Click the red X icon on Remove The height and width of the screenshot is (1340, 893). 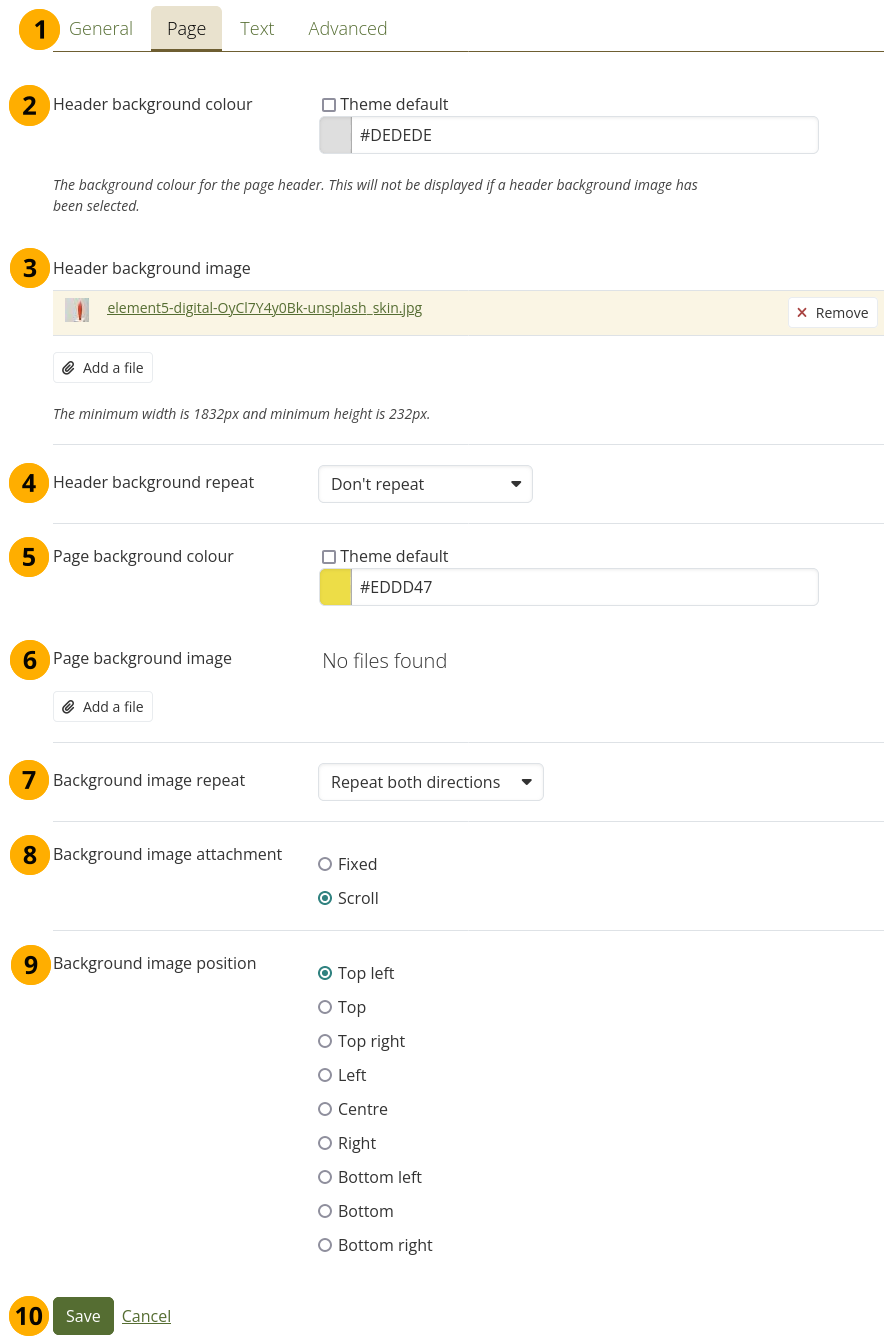802,313
